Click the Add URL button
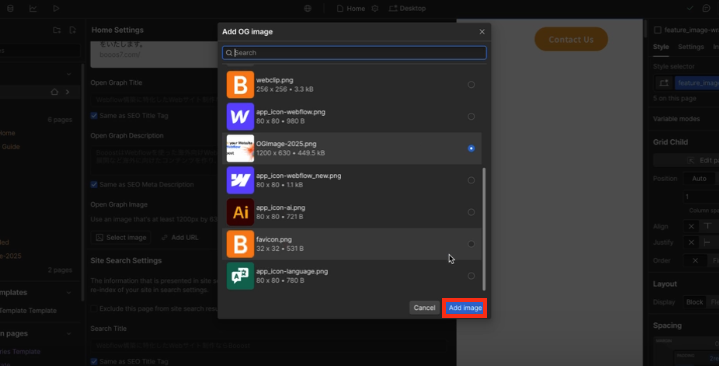Viewport: 719px width, 366px height. click(x=180, y=238)
